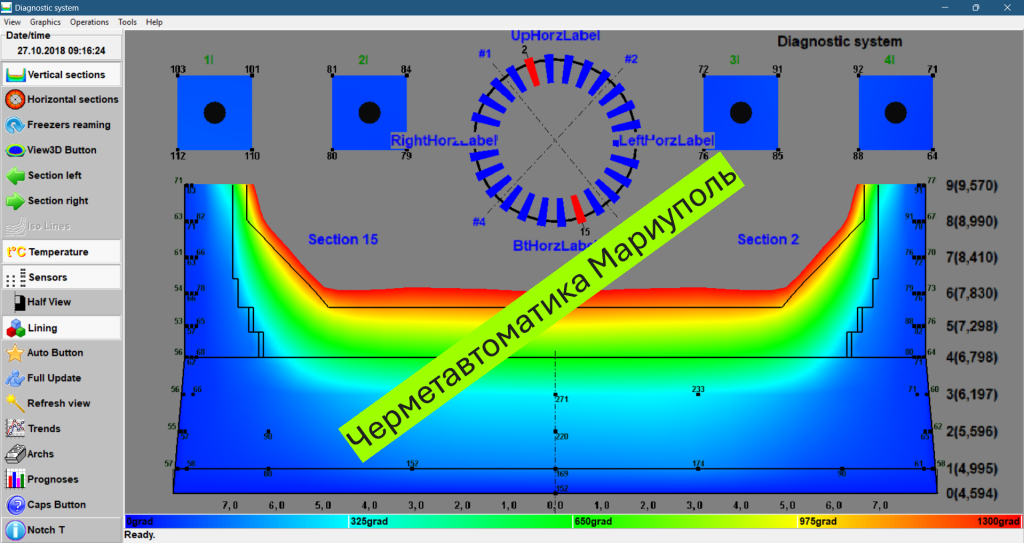Viewport: 1024px width, 543px height.
Task: Open the View menu
Action: click(x=12, y=22)
